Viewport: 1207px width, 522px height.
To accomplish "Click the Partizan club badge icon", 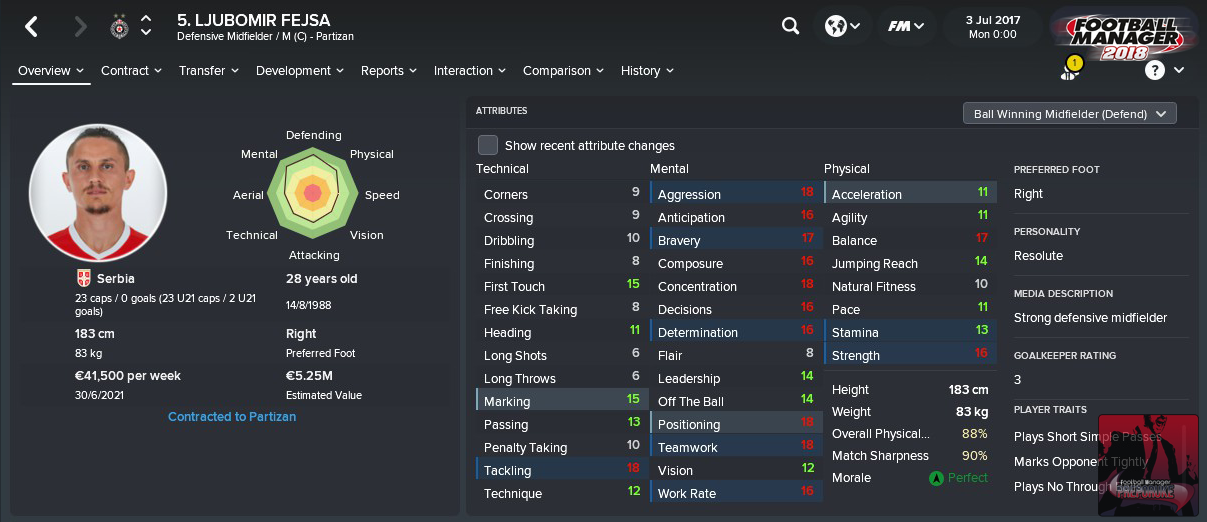I will coord(119,27).
